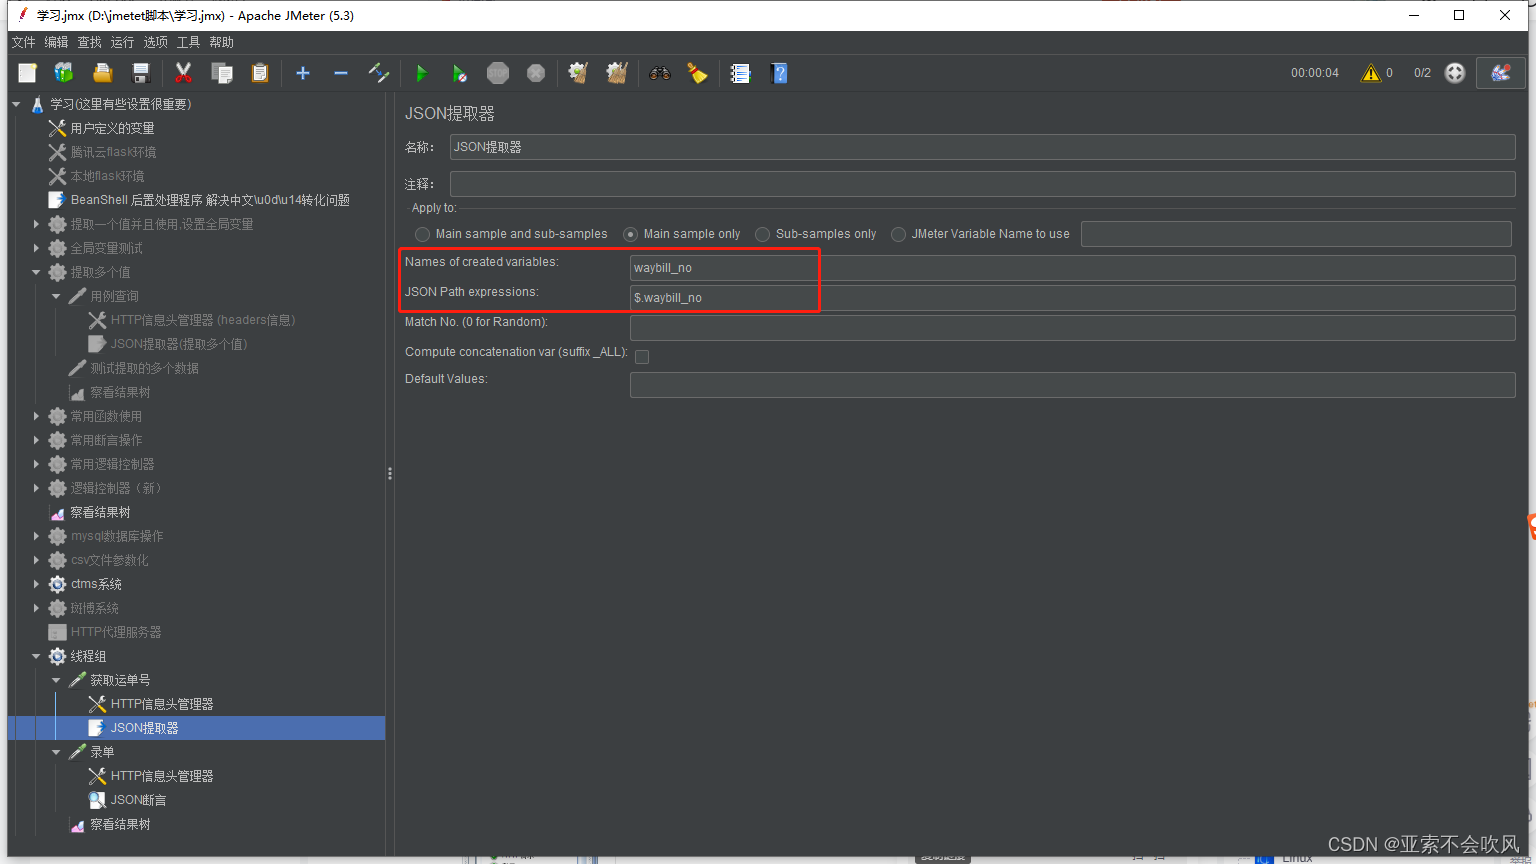The width and height of the screenshot is (1536, 864).
Task: Collapse the root 学习 test plan node
Action: tap(16, 104)
